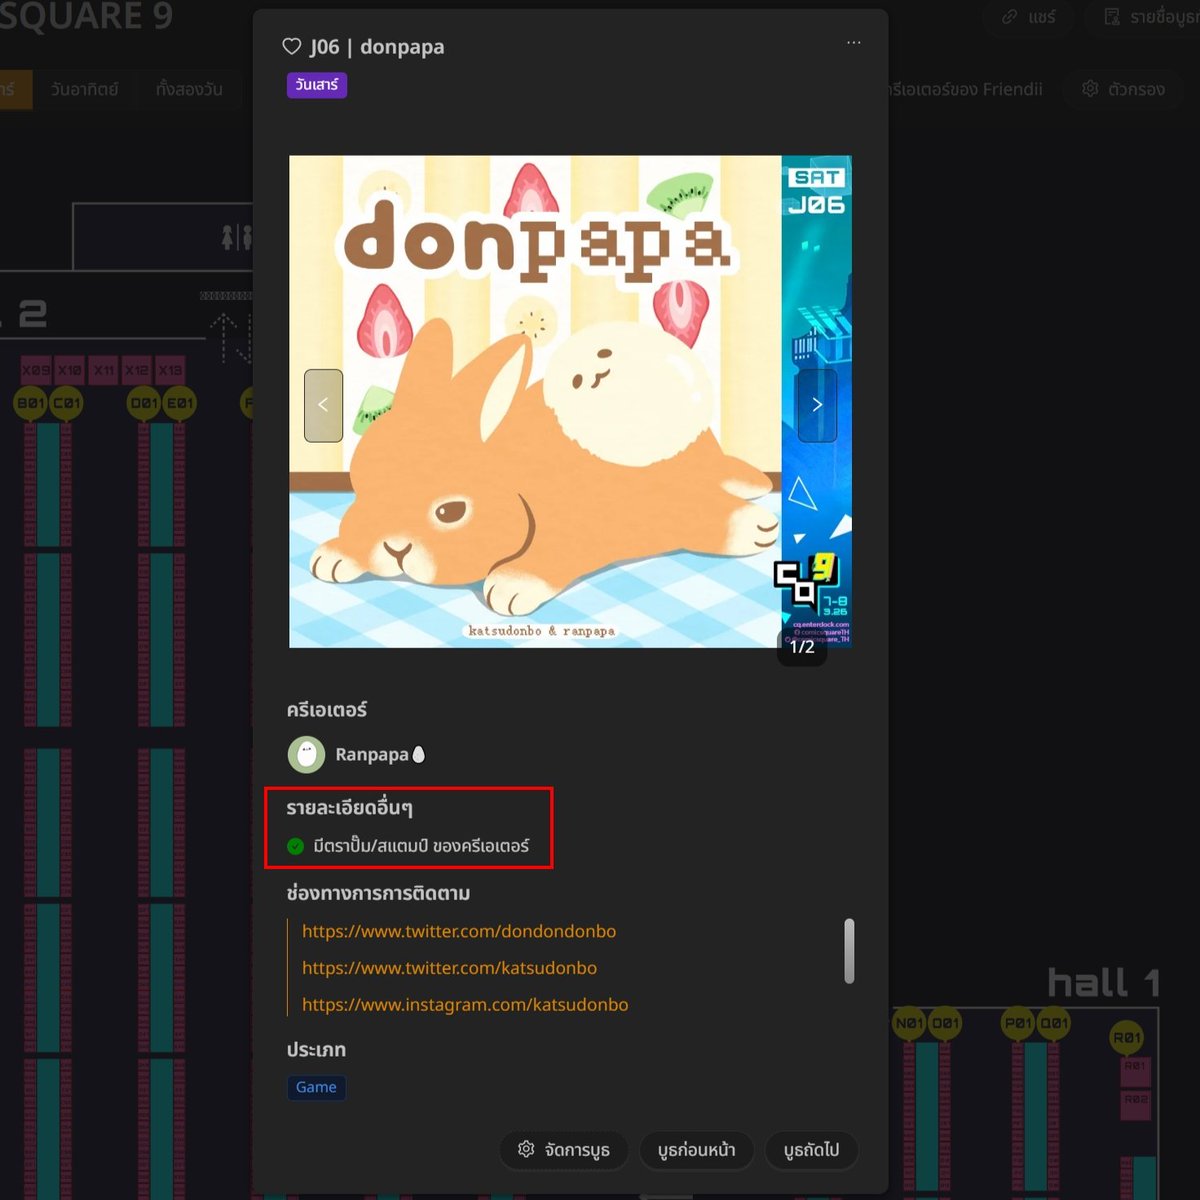Click the details panel scrollbar thumb

click(849, 951)
